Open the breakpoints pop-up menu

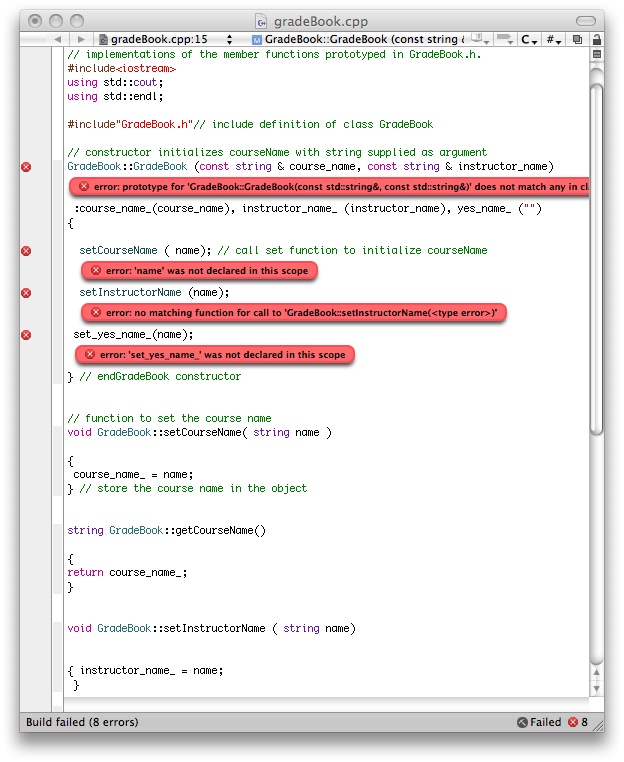point(505,39)
